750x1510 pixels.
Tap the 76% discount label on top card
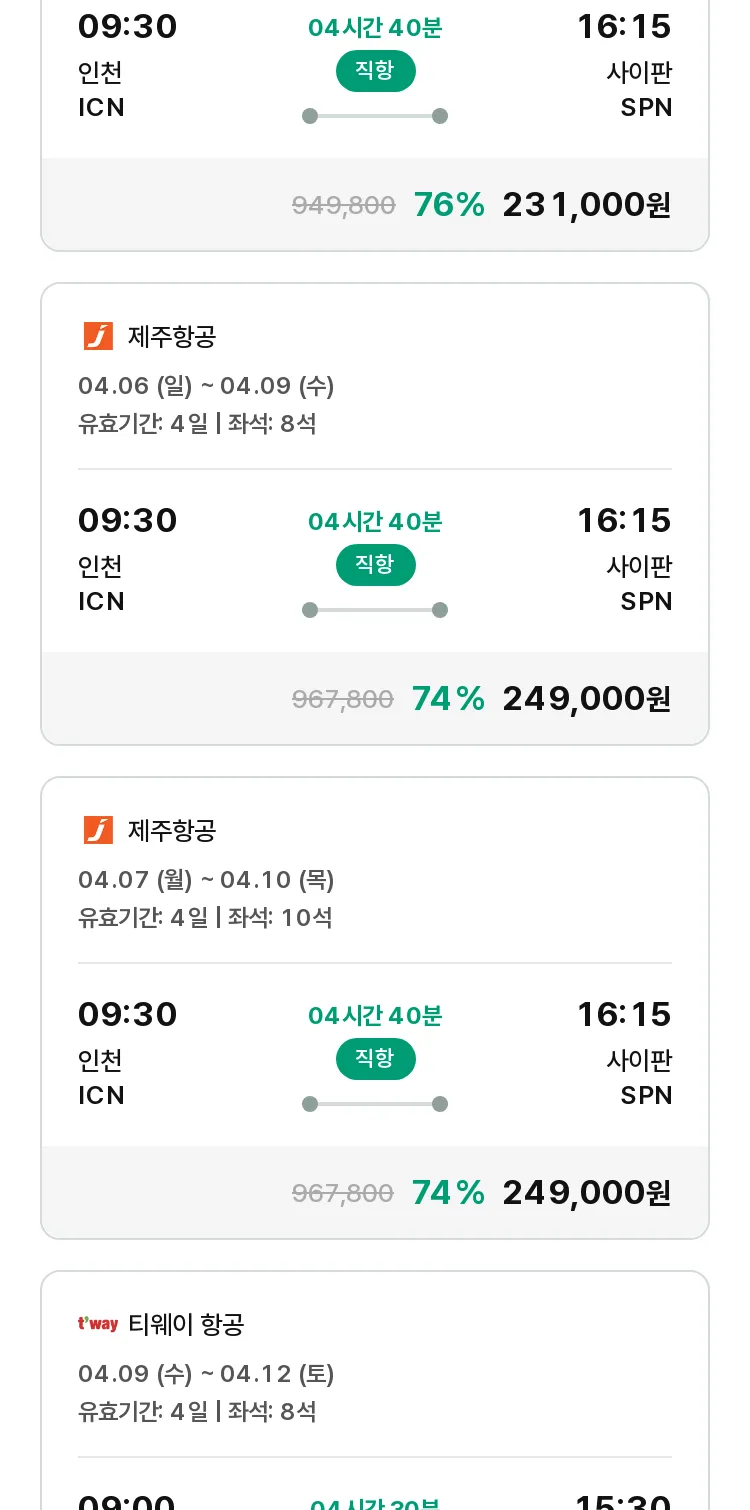click(x=449, y=205)
